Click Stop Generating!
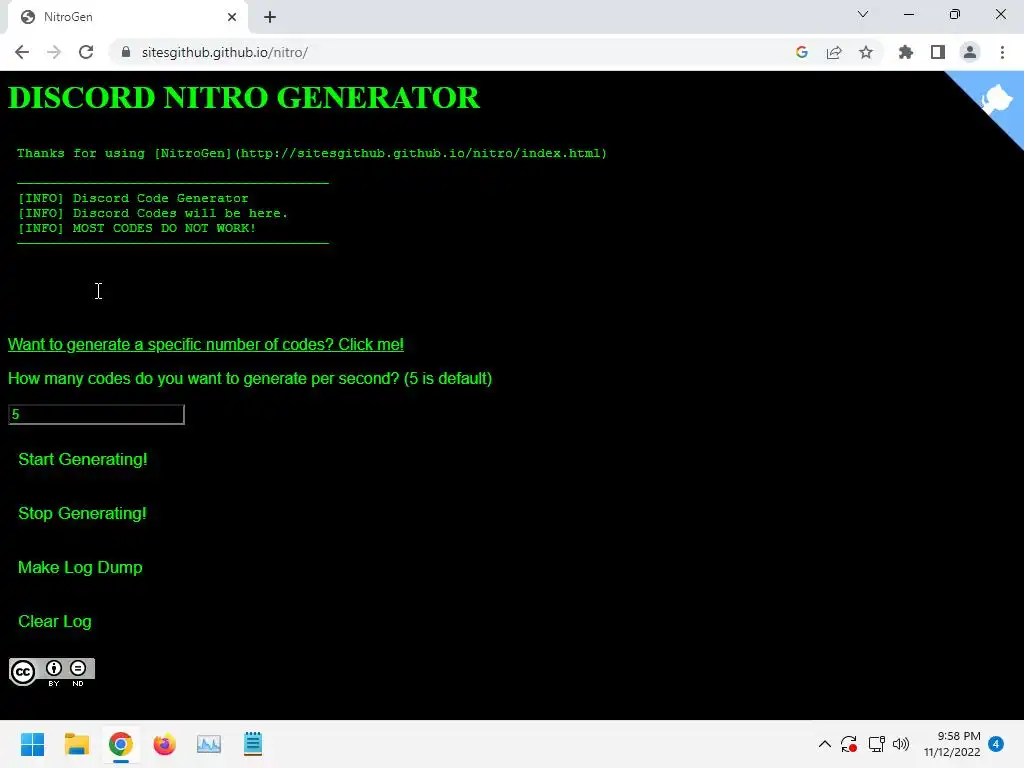The width and height of the screenshot is (1024, 768). pos(82,513)
